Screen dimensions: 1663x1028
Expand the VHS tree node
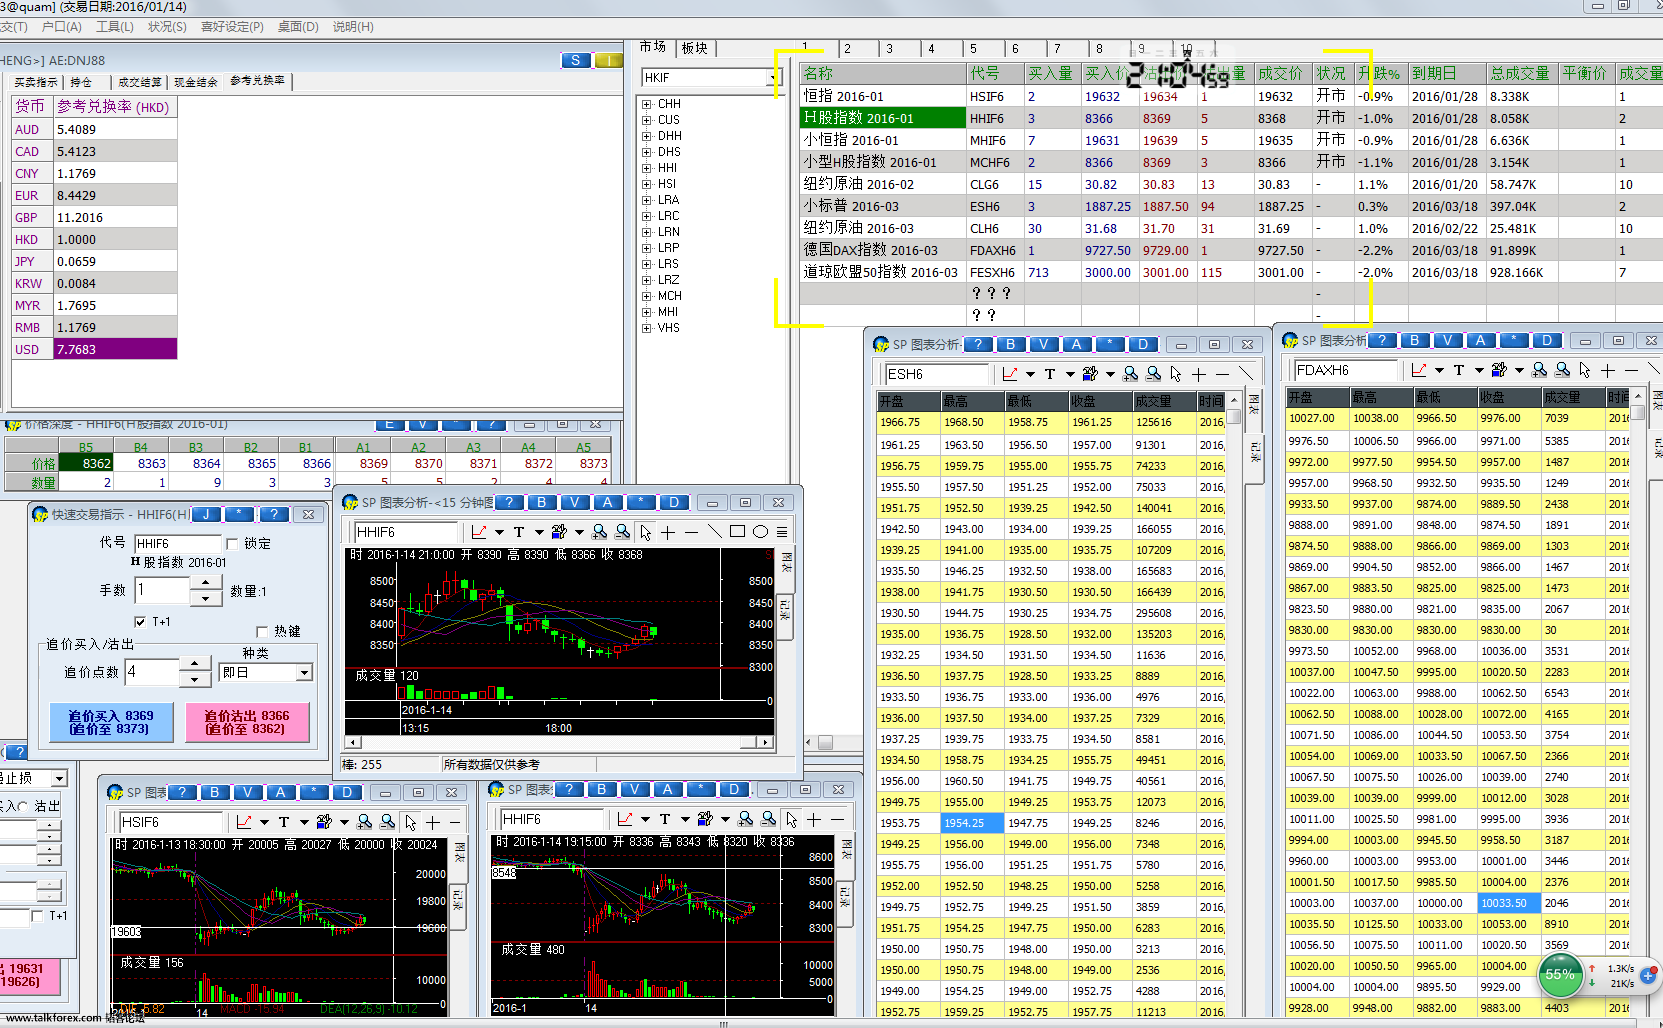(647, 328)
